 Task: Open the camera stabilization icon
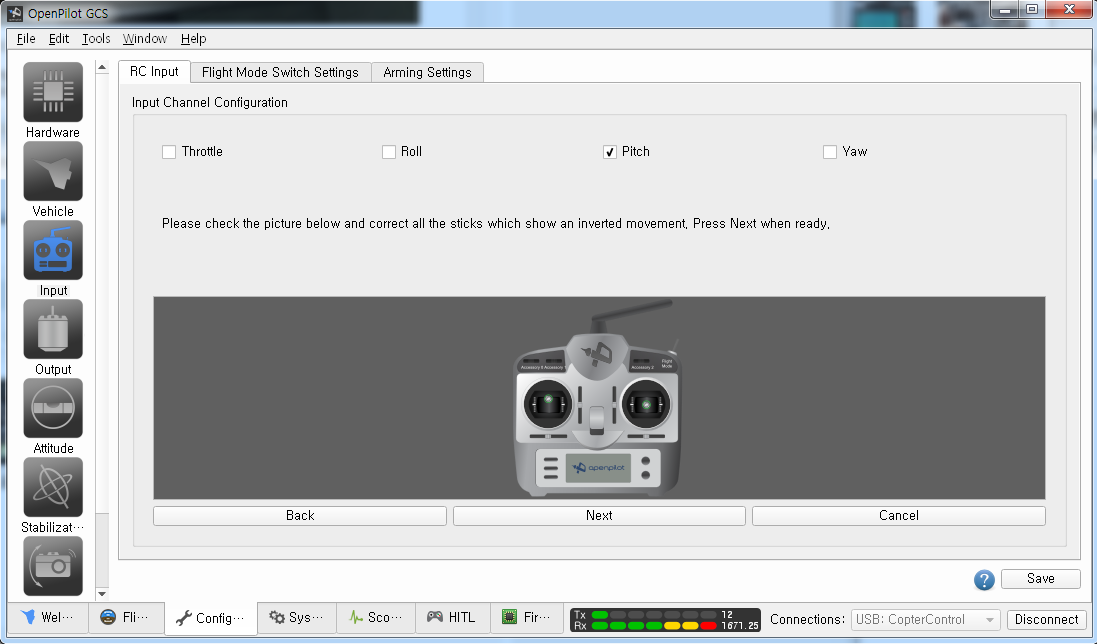pyautogui.click(x=53, y=566)
